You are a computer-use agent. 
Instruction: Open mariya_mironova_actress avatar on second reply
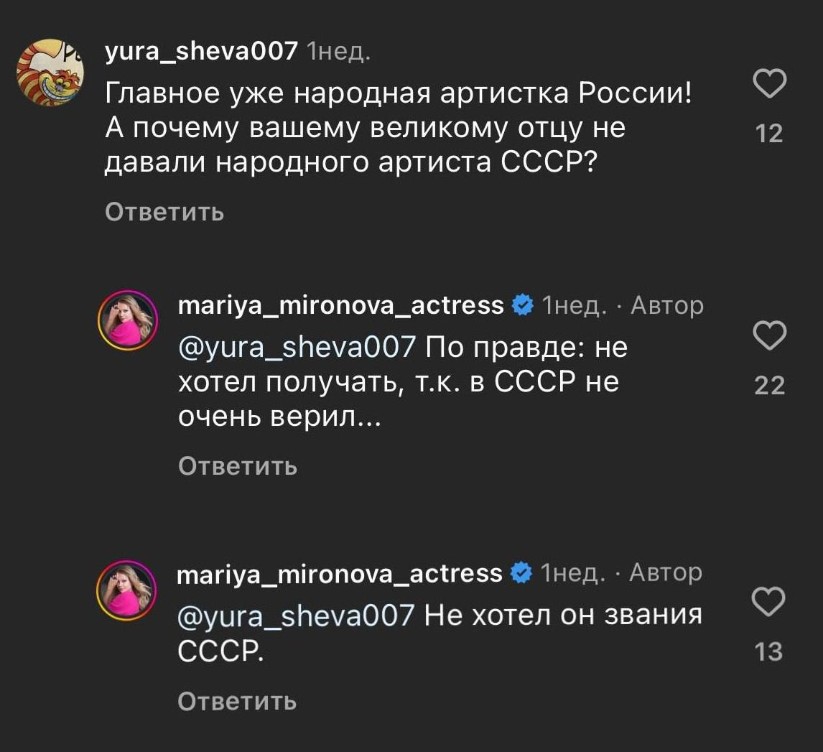(126, 585)
